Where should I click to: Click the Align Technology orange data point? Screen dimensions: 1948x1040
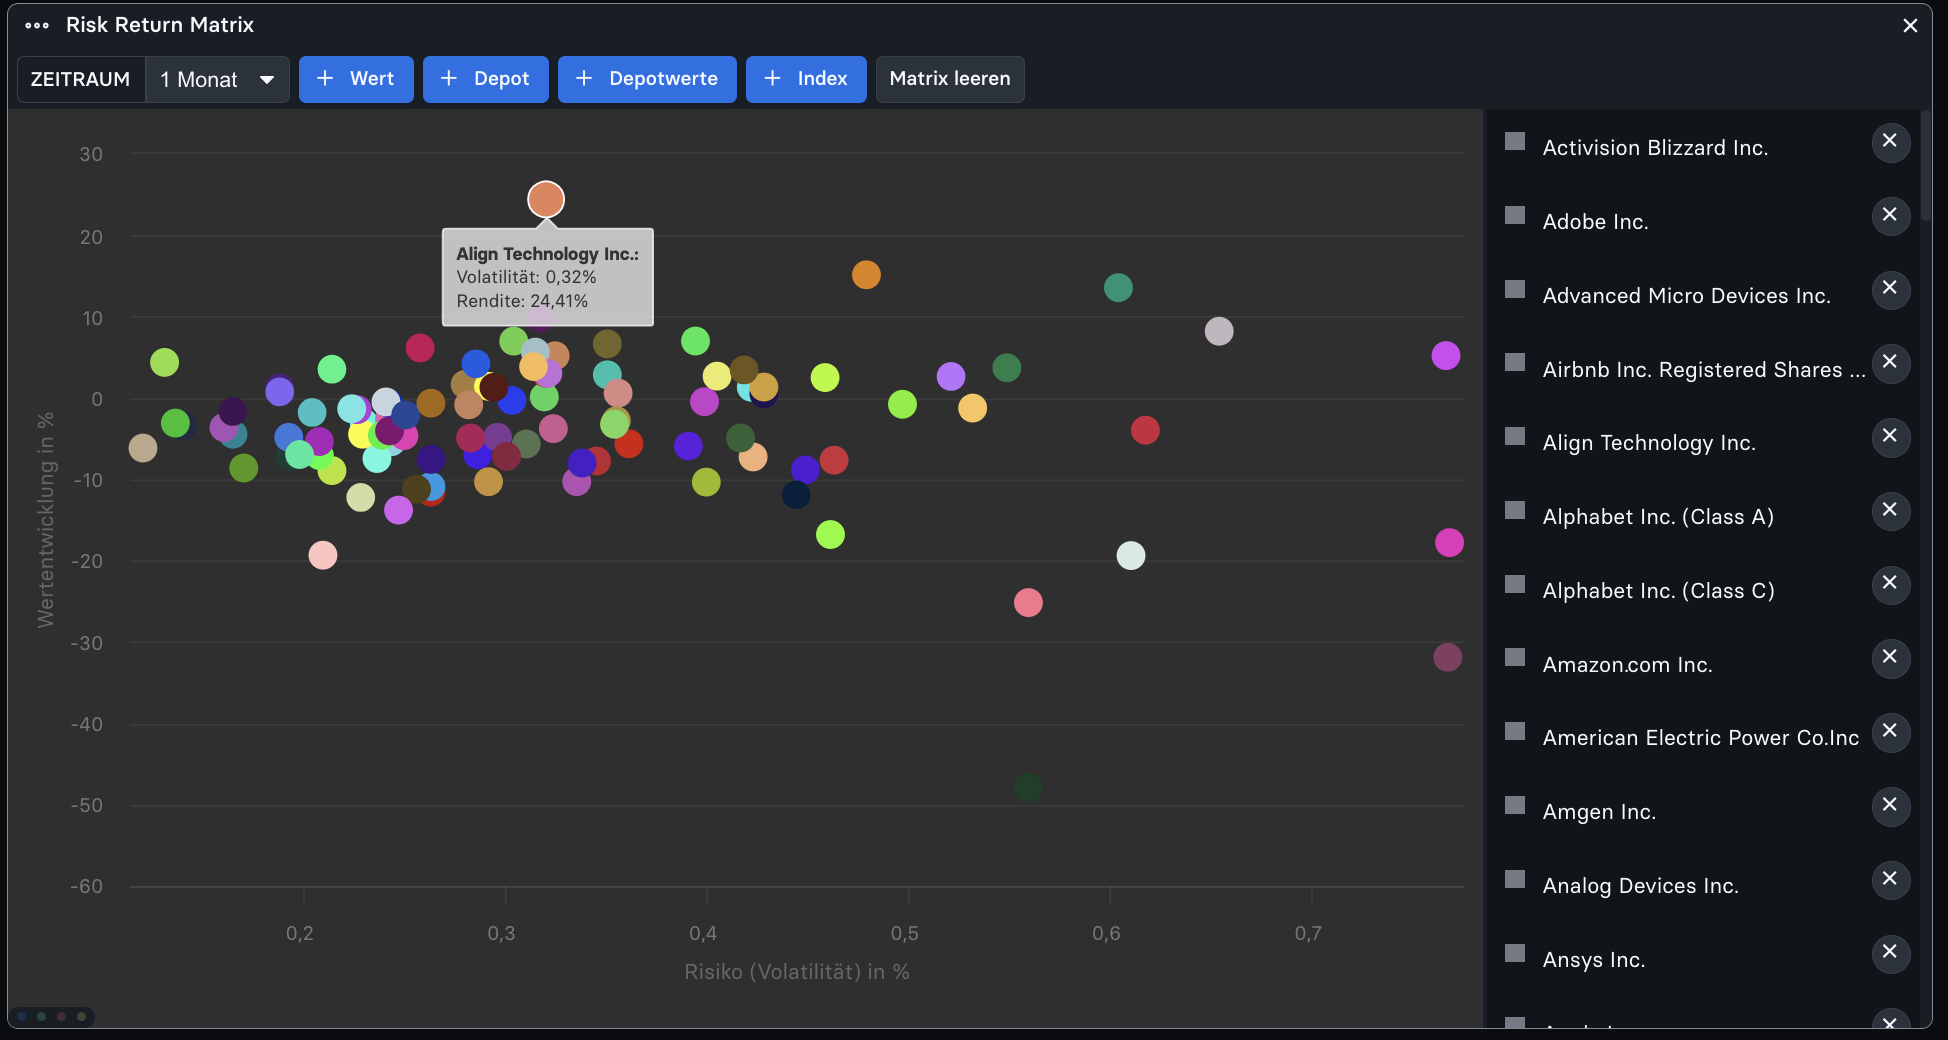[x=546, y=200]
